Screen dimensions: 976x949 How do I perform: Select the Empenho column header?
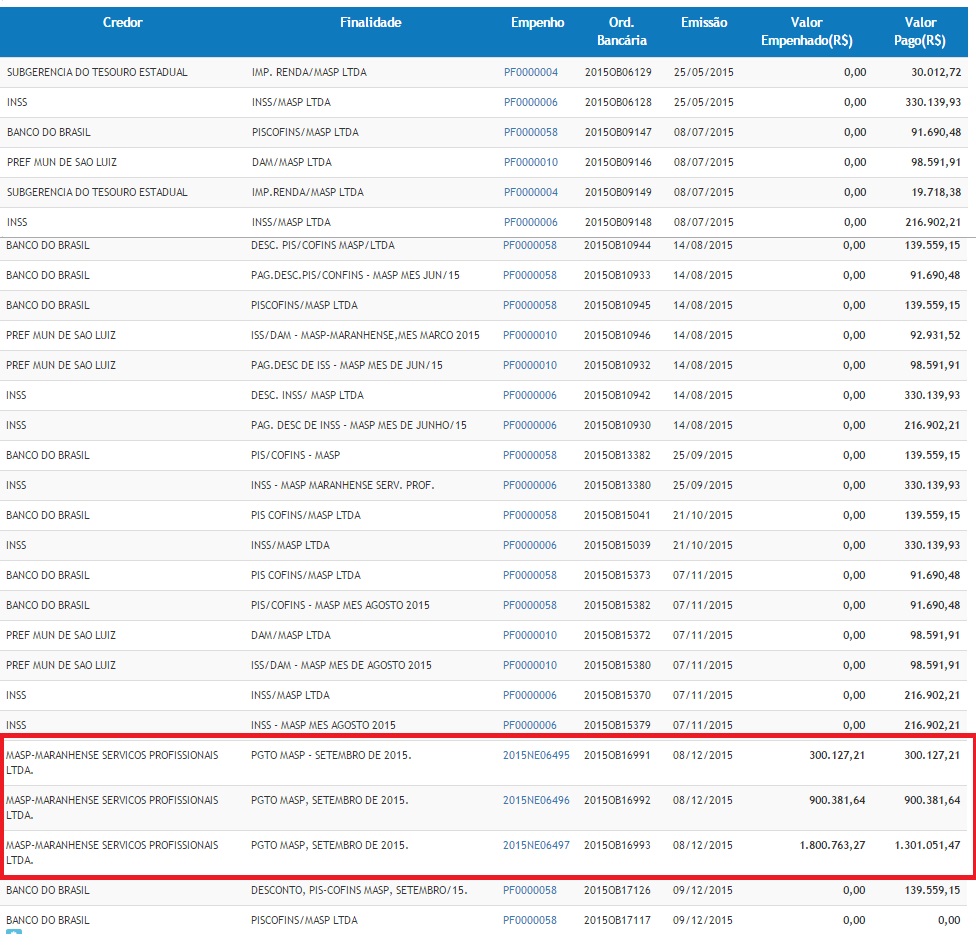pos(537,23)
